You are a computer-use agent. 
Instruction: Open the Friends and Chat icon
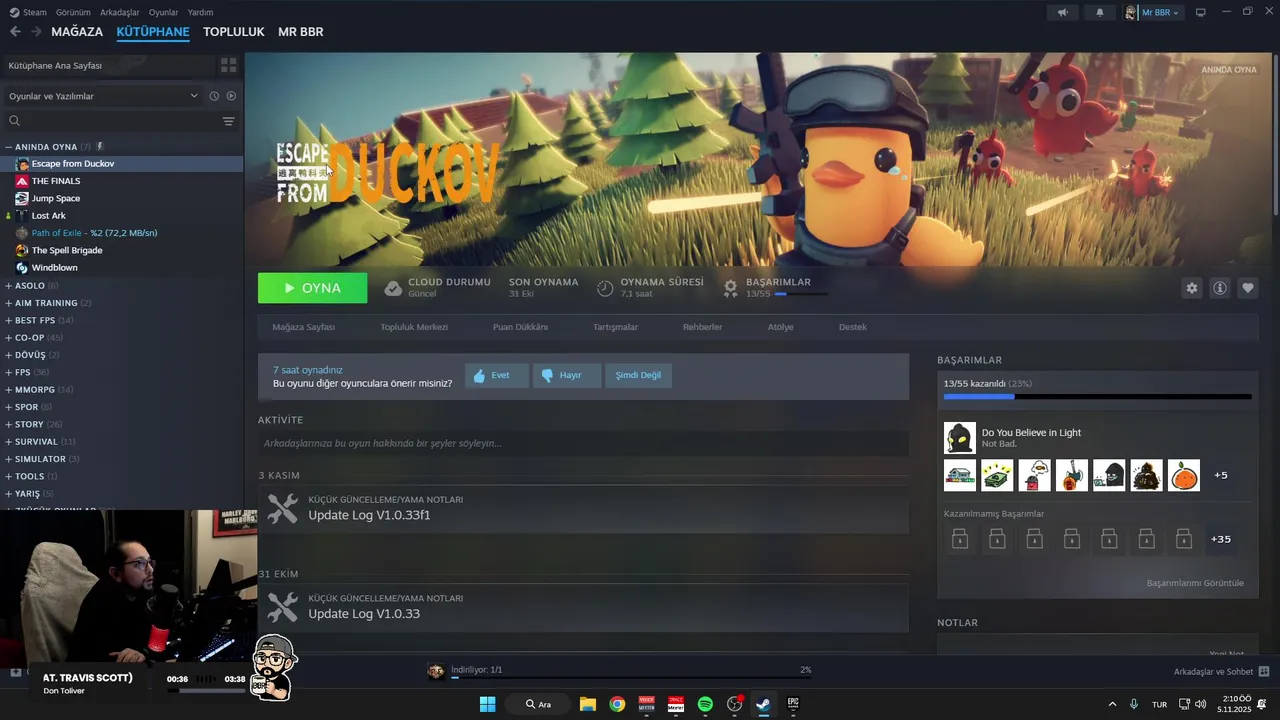(1263, 672)
